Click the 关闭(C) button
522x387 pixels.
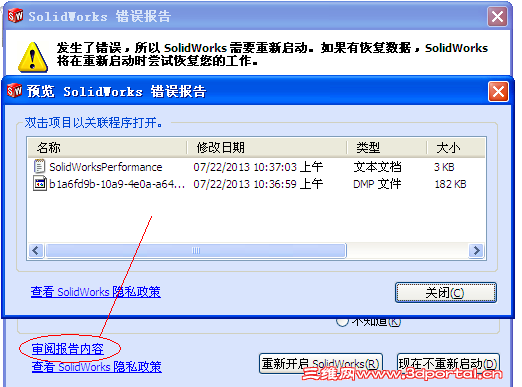(446, 293)
